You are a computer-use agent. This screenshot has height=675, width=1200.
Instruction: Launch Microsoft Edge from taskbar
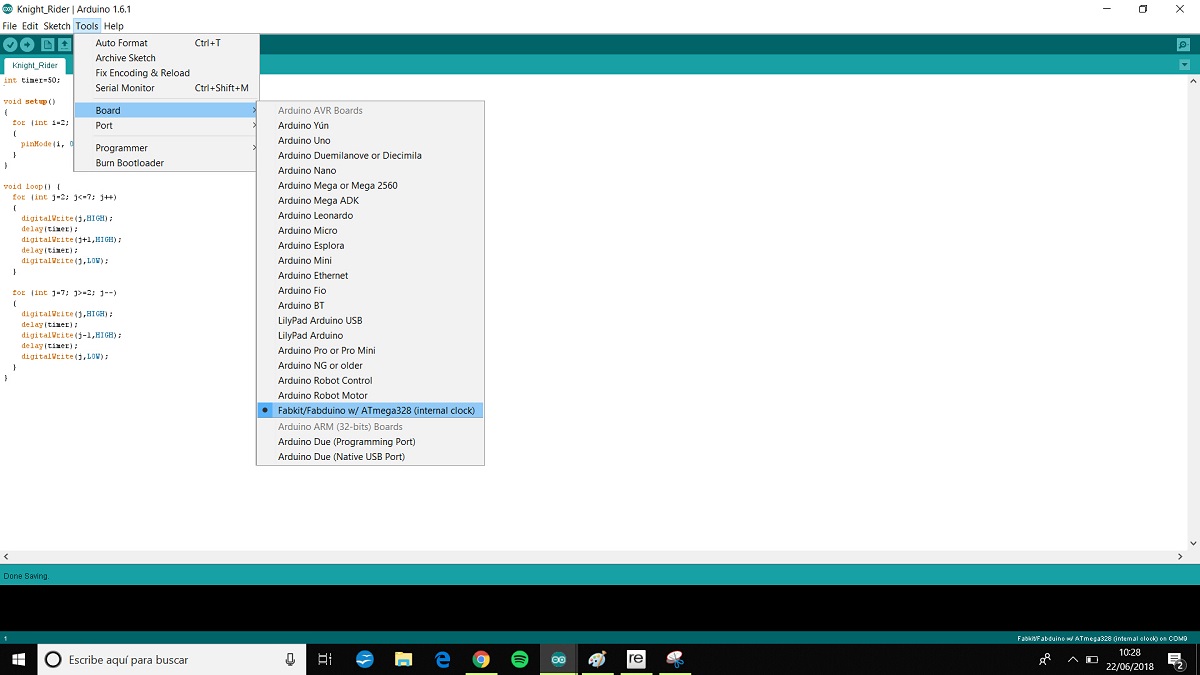[x=443, y=659]
